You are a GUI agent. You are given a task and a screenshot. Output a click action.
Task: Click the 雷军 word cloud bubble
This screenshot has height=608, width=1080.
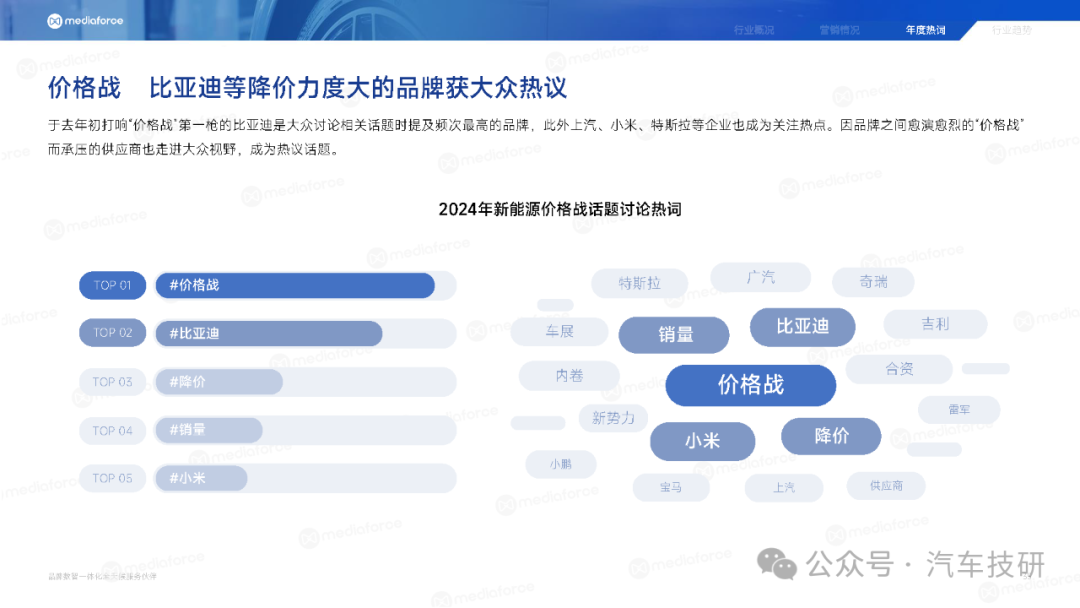tap(959, 410)
